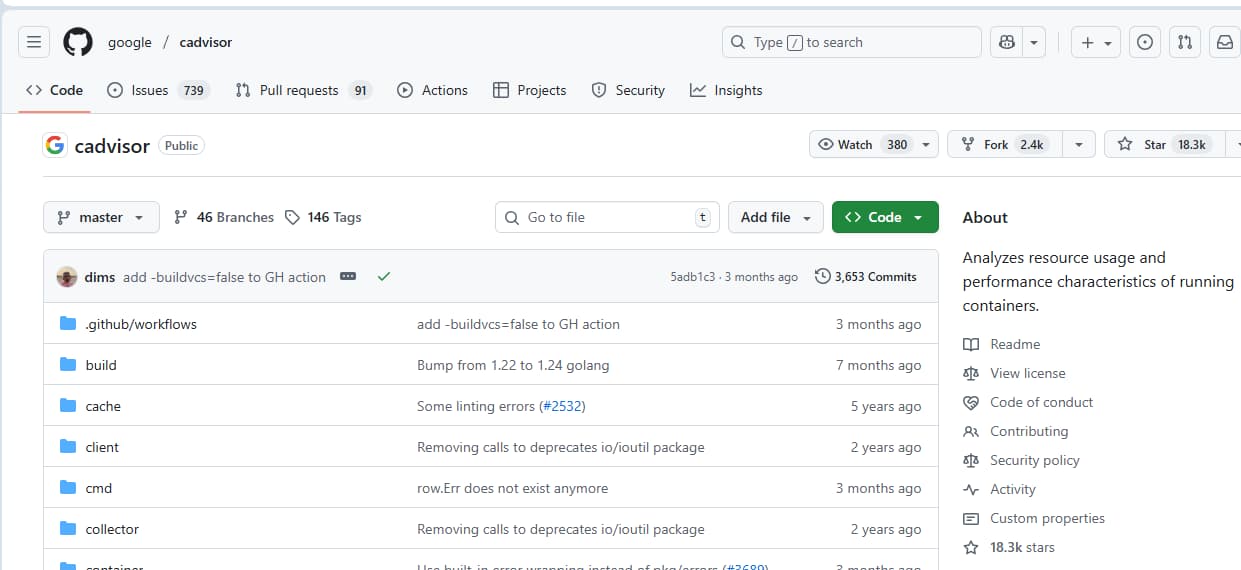Image resolution: width=1241 pixels, height=570 pixels.
Task: Open pull requests icon in header
Action: [1185, 42]
